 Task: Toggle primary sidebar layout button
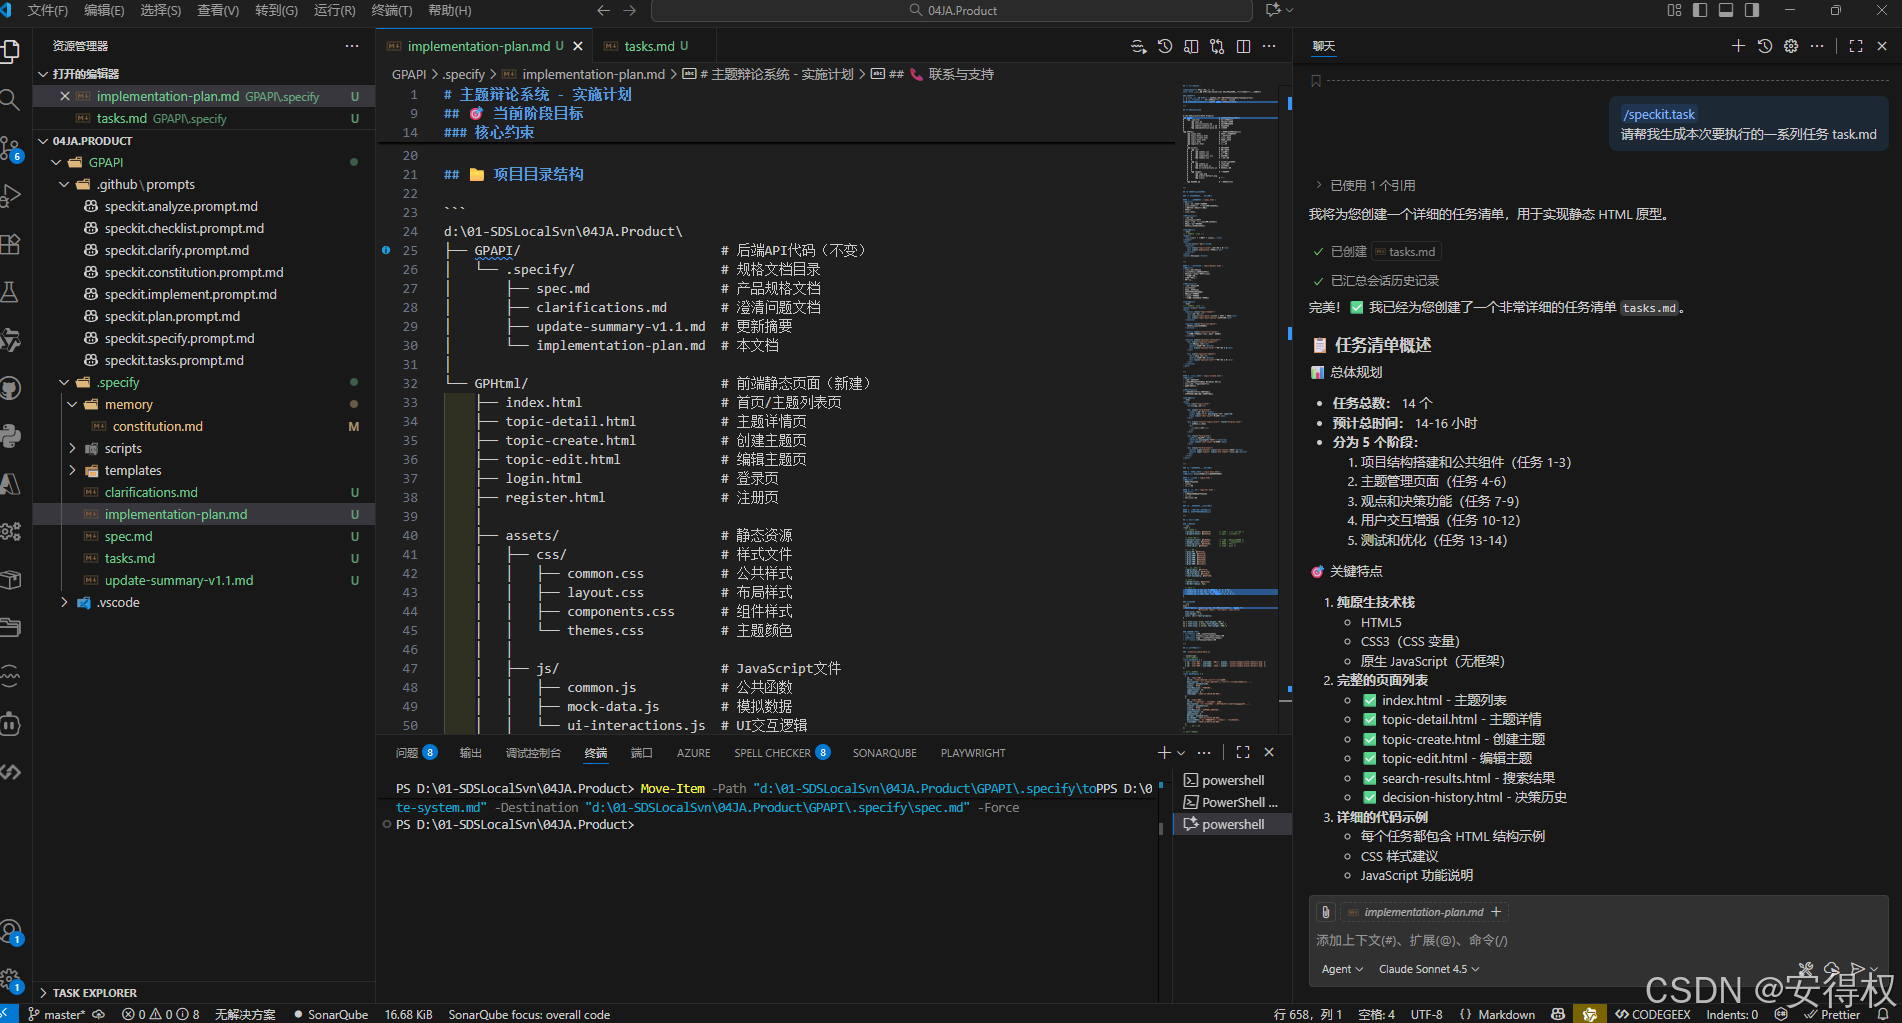pos(1700,10)
